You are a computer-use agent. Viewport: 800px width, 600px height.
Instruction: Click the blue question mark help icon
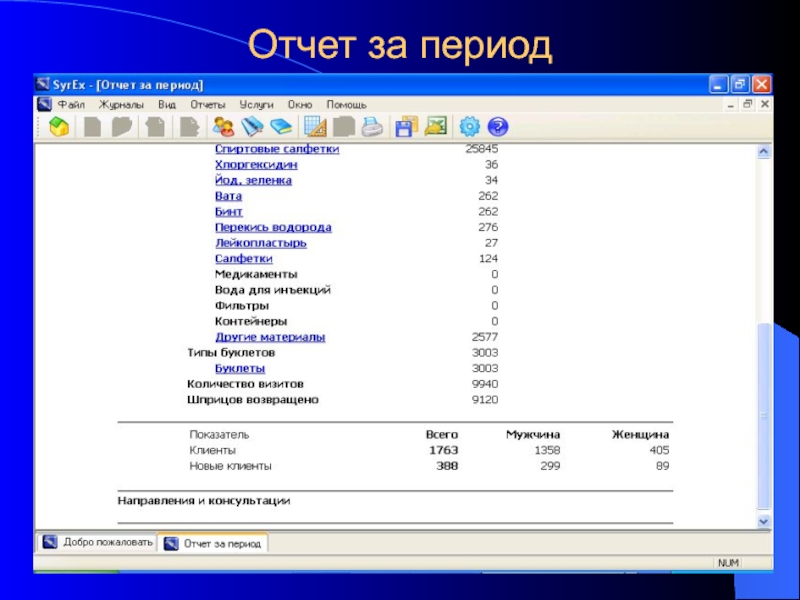click(498, 127)
